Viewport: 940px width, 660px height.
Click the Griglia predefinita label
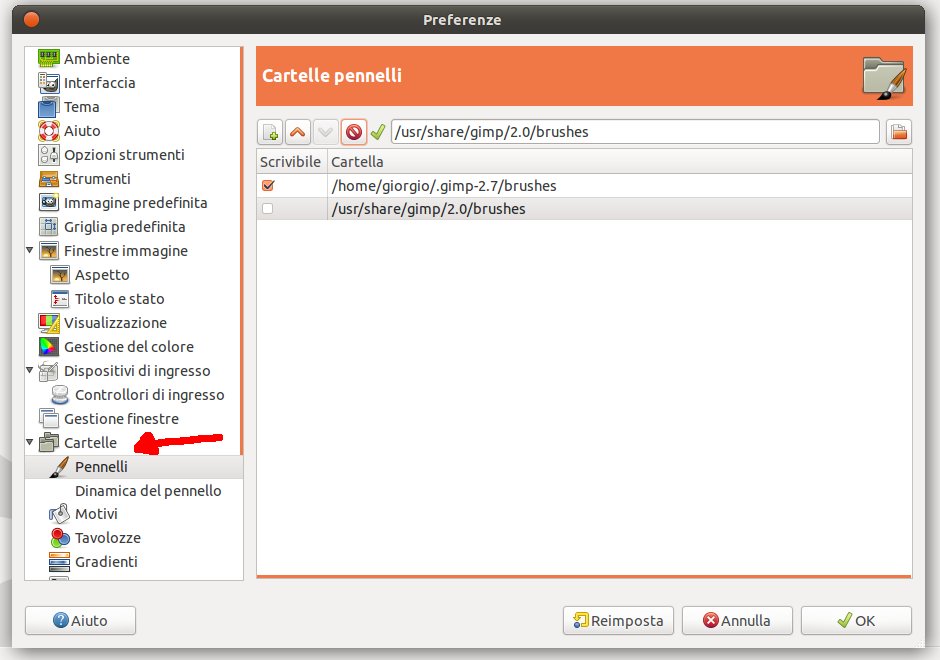(x=125, y=227)
